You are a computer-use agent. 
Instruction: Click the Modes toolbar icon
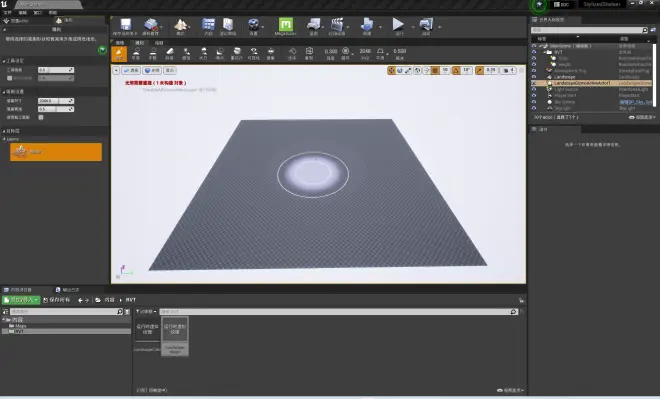(x=181, y=26)
